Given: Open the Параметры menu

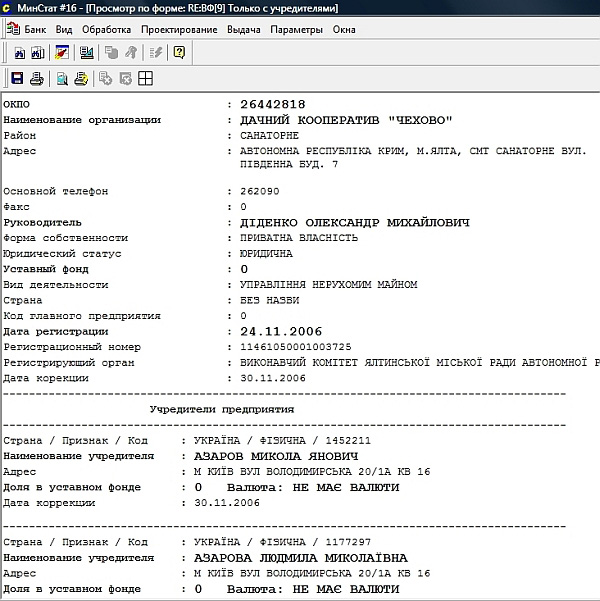Looking at the screenshot, I should pos(296,30).
